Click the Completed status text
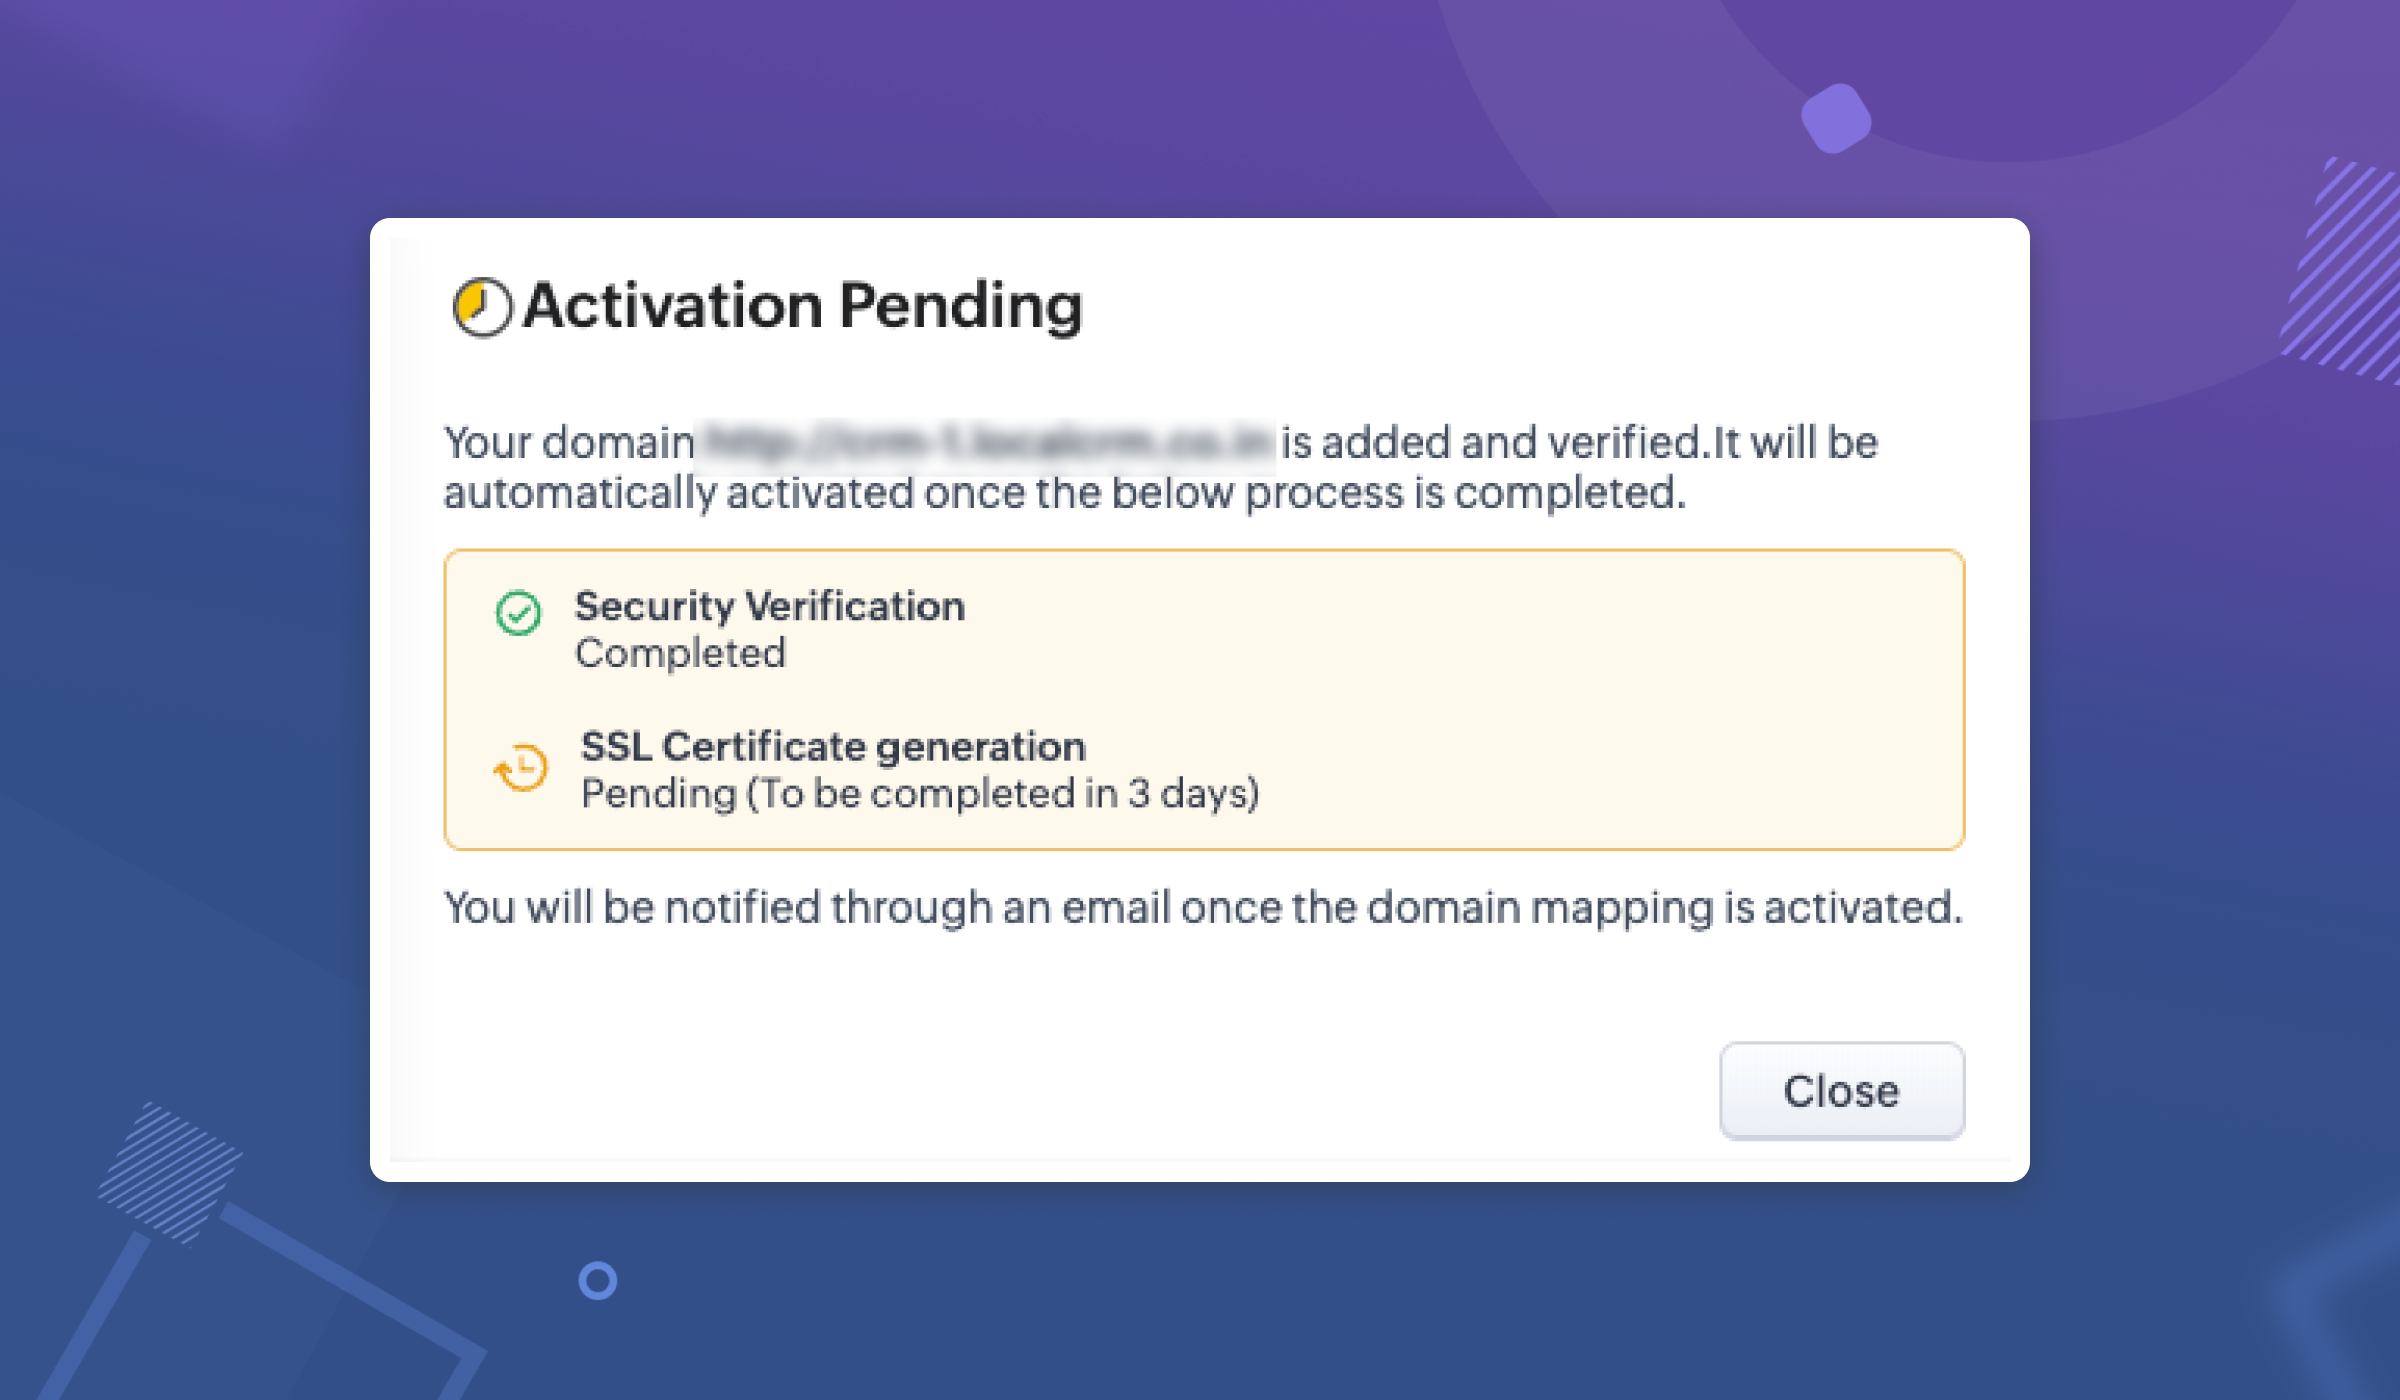This screenshot has height=1400, width=2400. (x=680, y=654)
